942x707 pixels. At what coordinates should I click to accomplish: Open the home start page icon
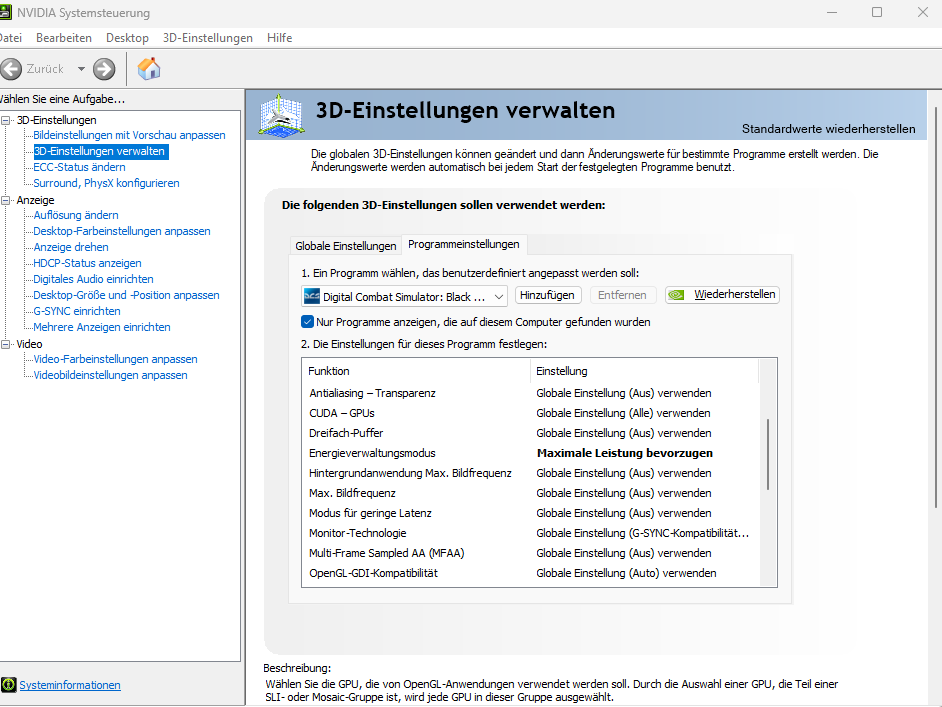tap(149, 68)
